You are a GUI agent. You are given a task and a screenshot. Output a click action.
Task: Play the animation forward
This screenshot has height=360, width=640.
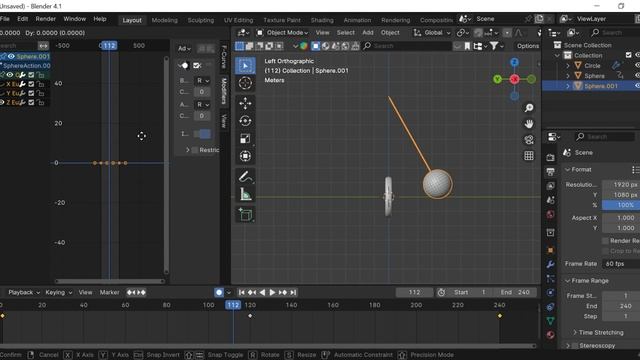[272, 292]
